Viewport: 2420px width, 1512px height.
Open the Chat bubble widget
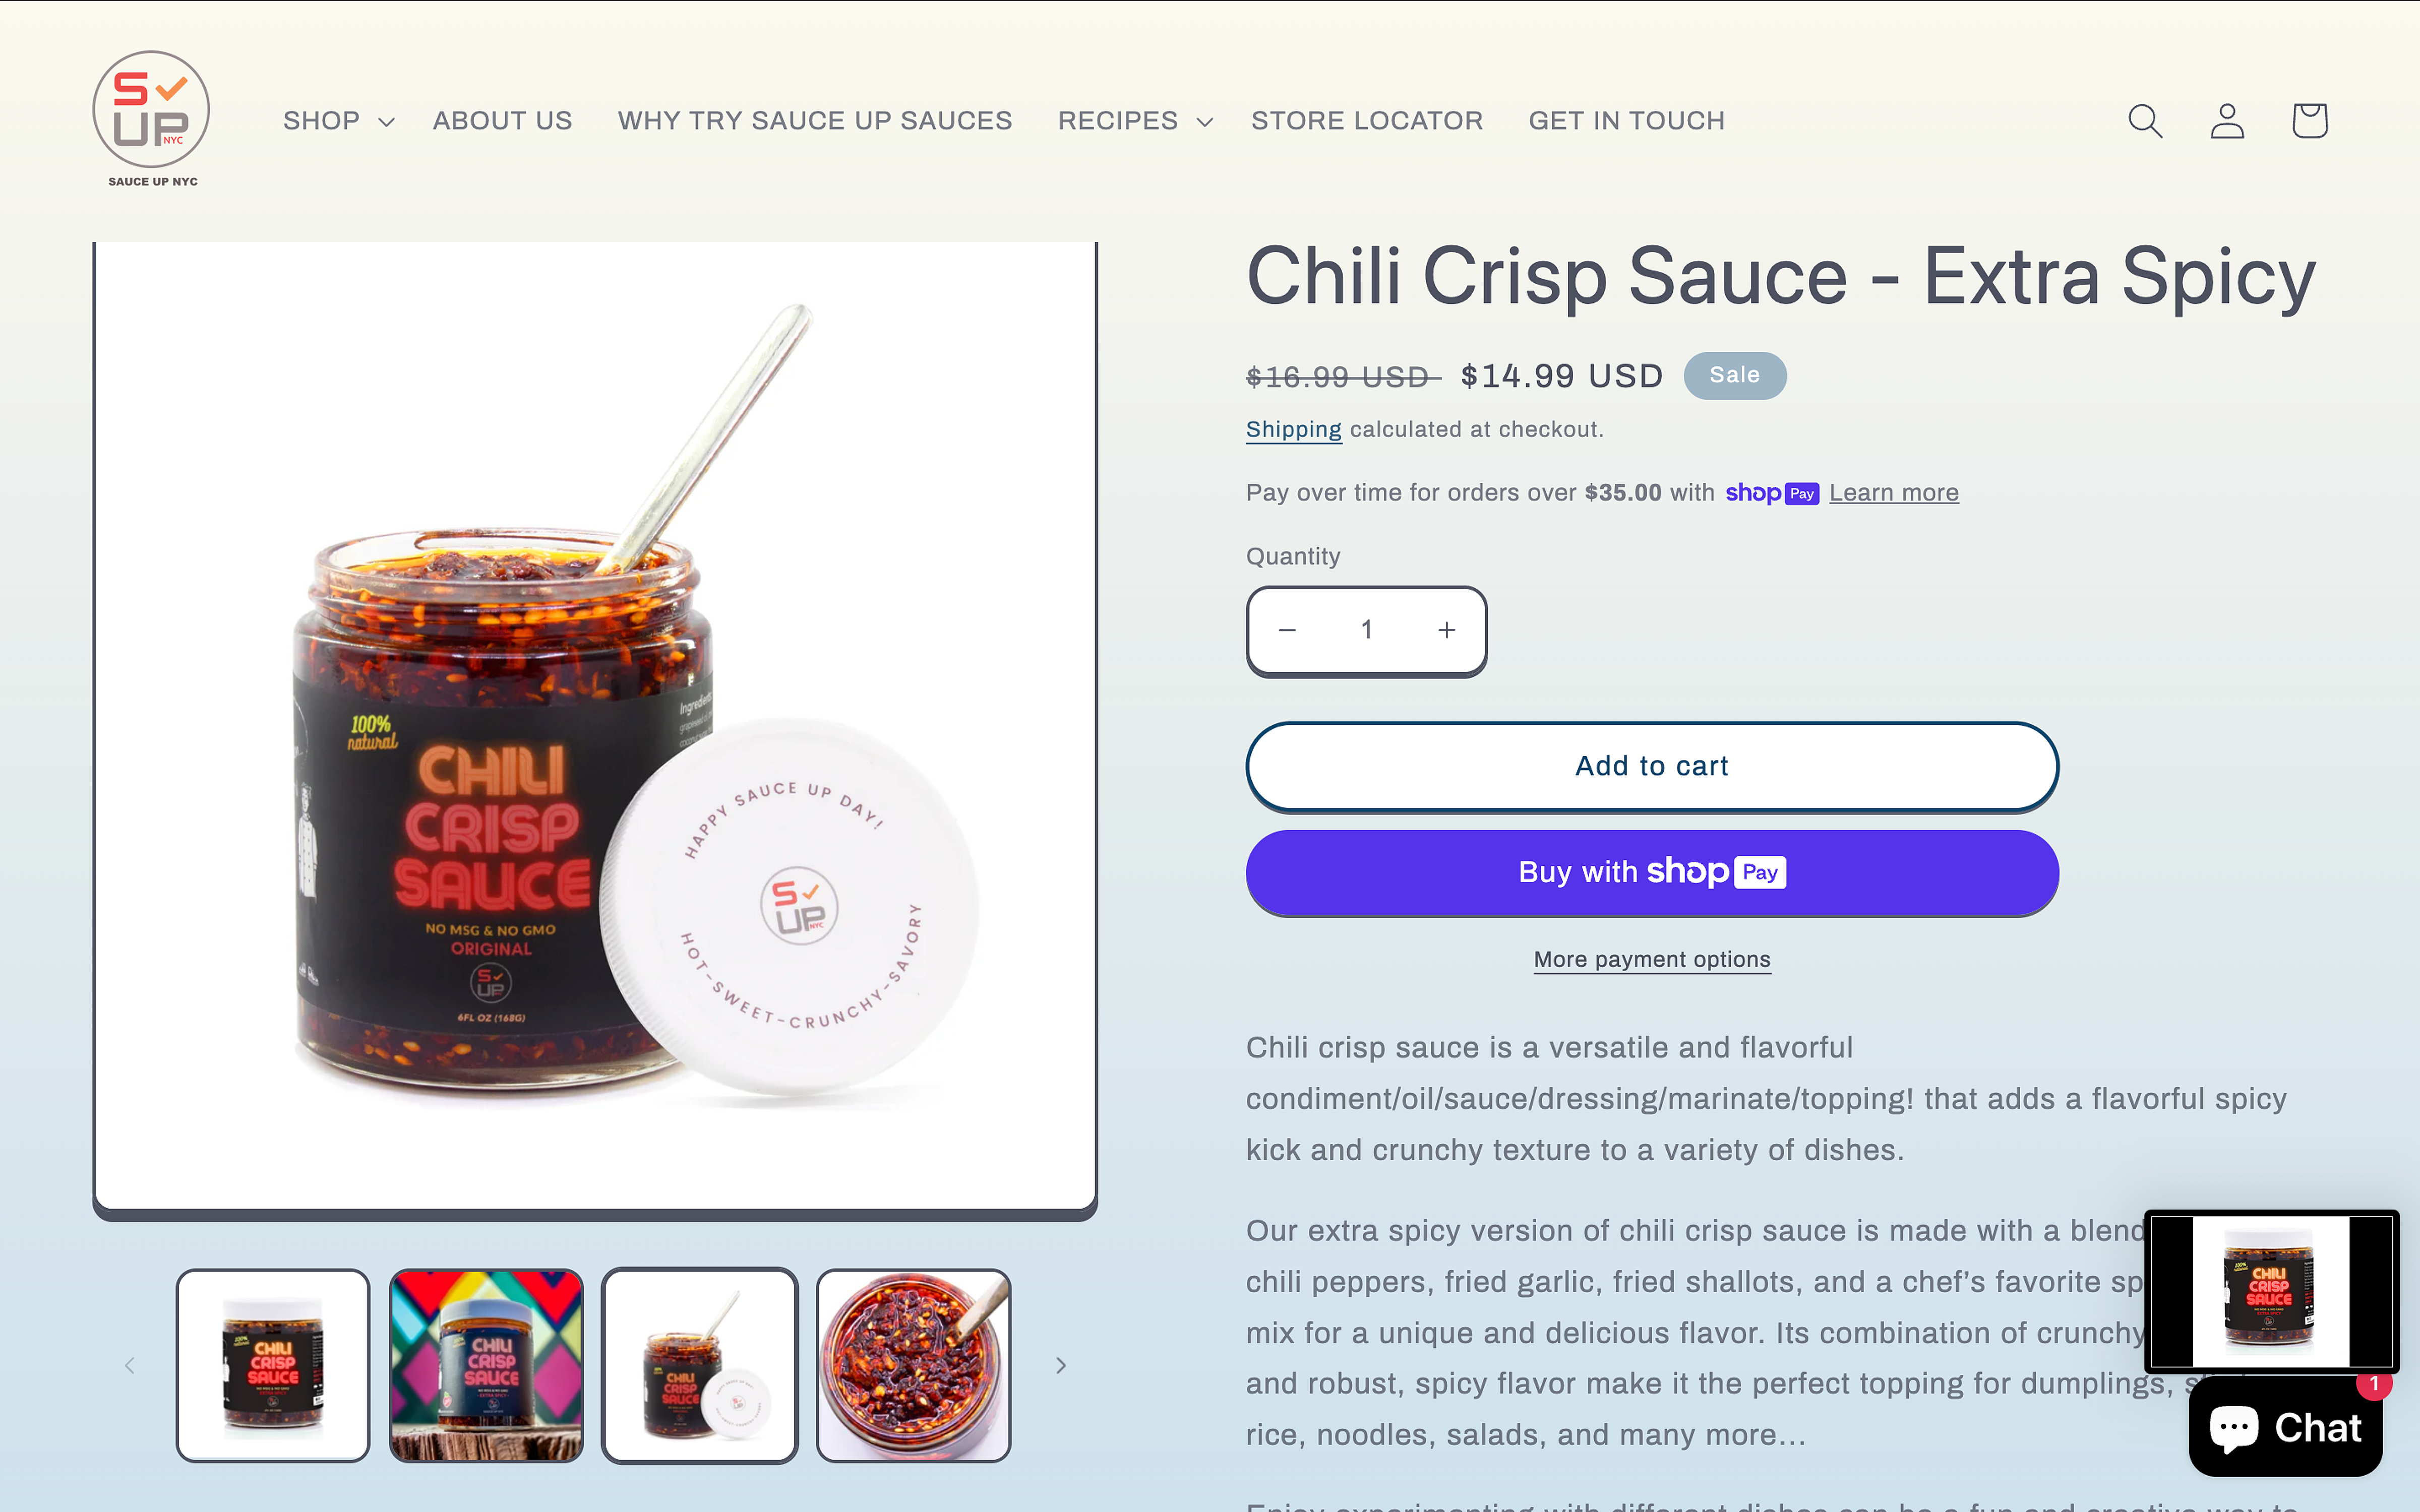(2285, 1427)
